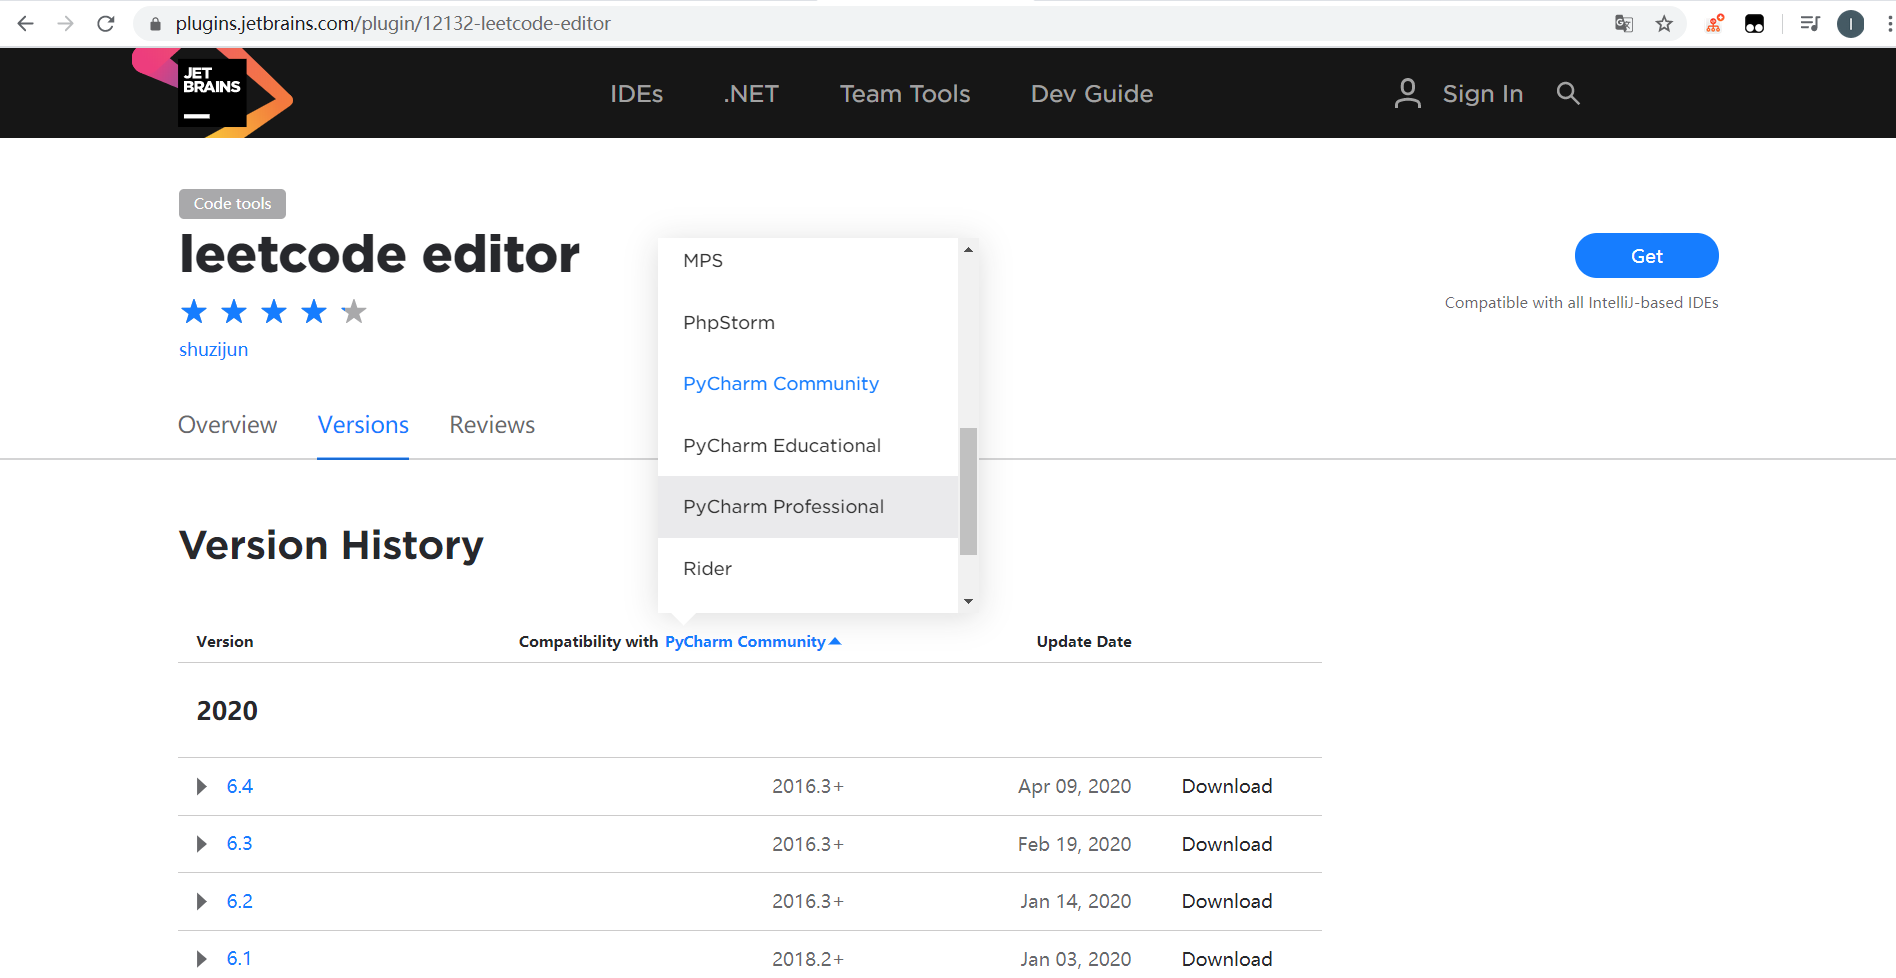Select PyCharm Professional in the dropdown
The image size is (1896, 978).
pyautogui.click(x=808, y=507)
